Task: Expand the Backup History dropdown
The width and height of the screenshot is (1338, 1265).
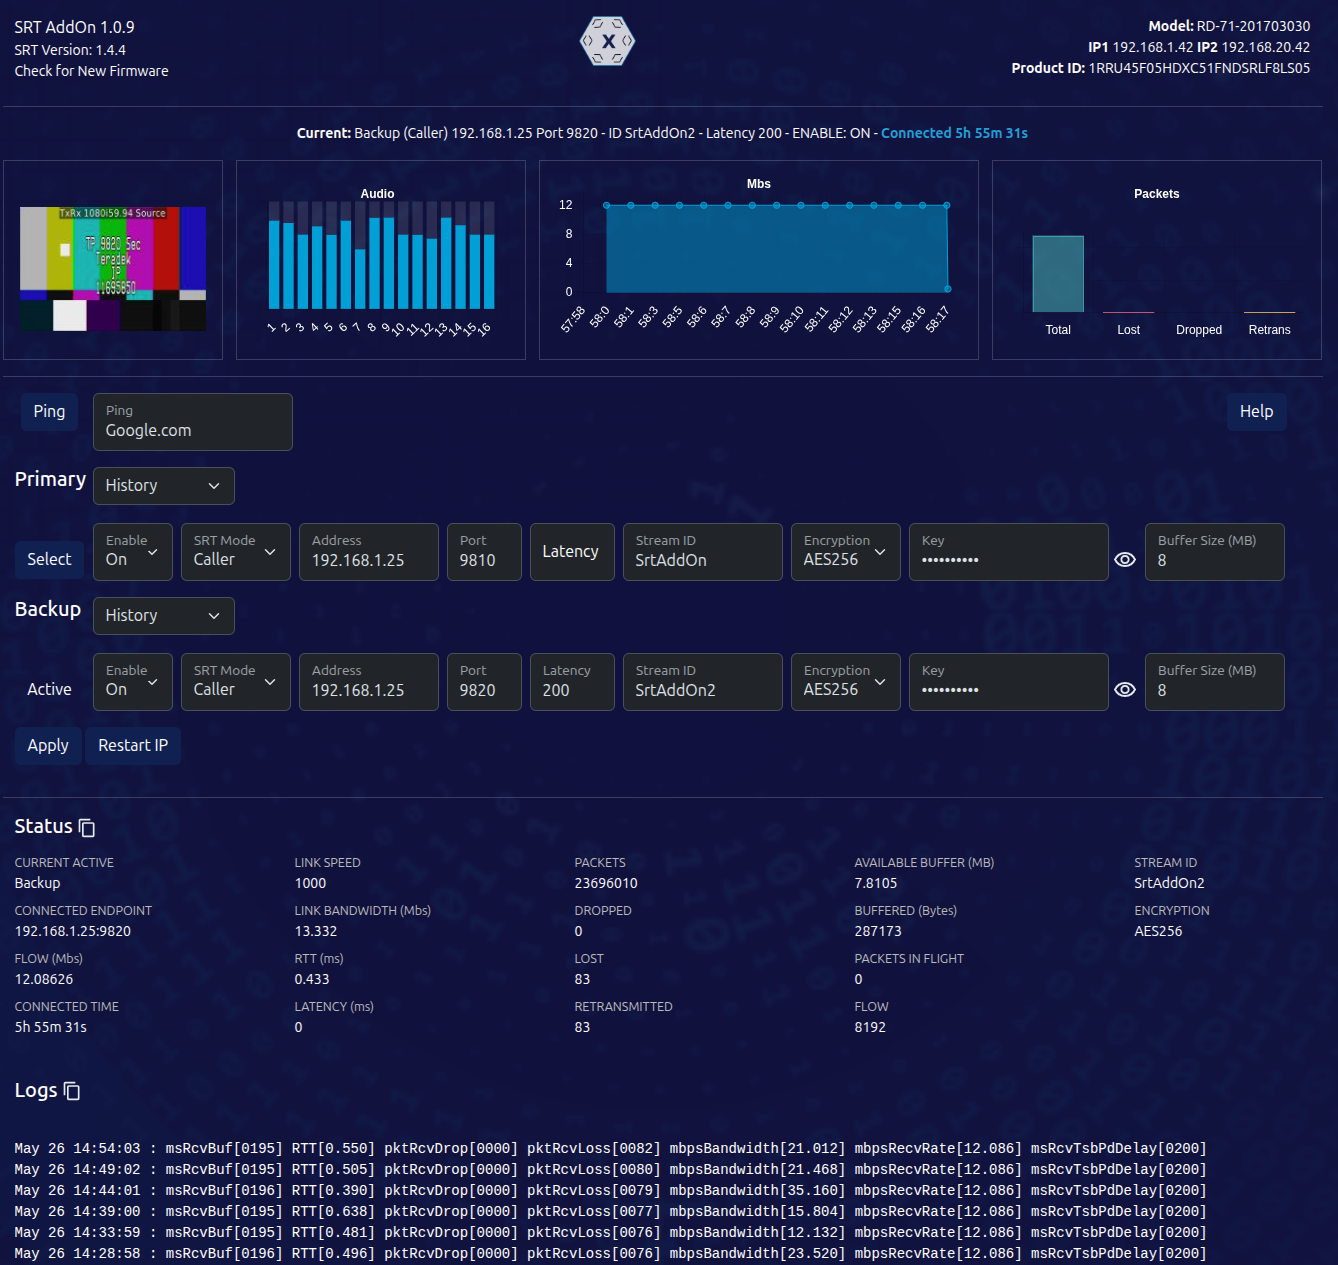Action: coord(163,616)
